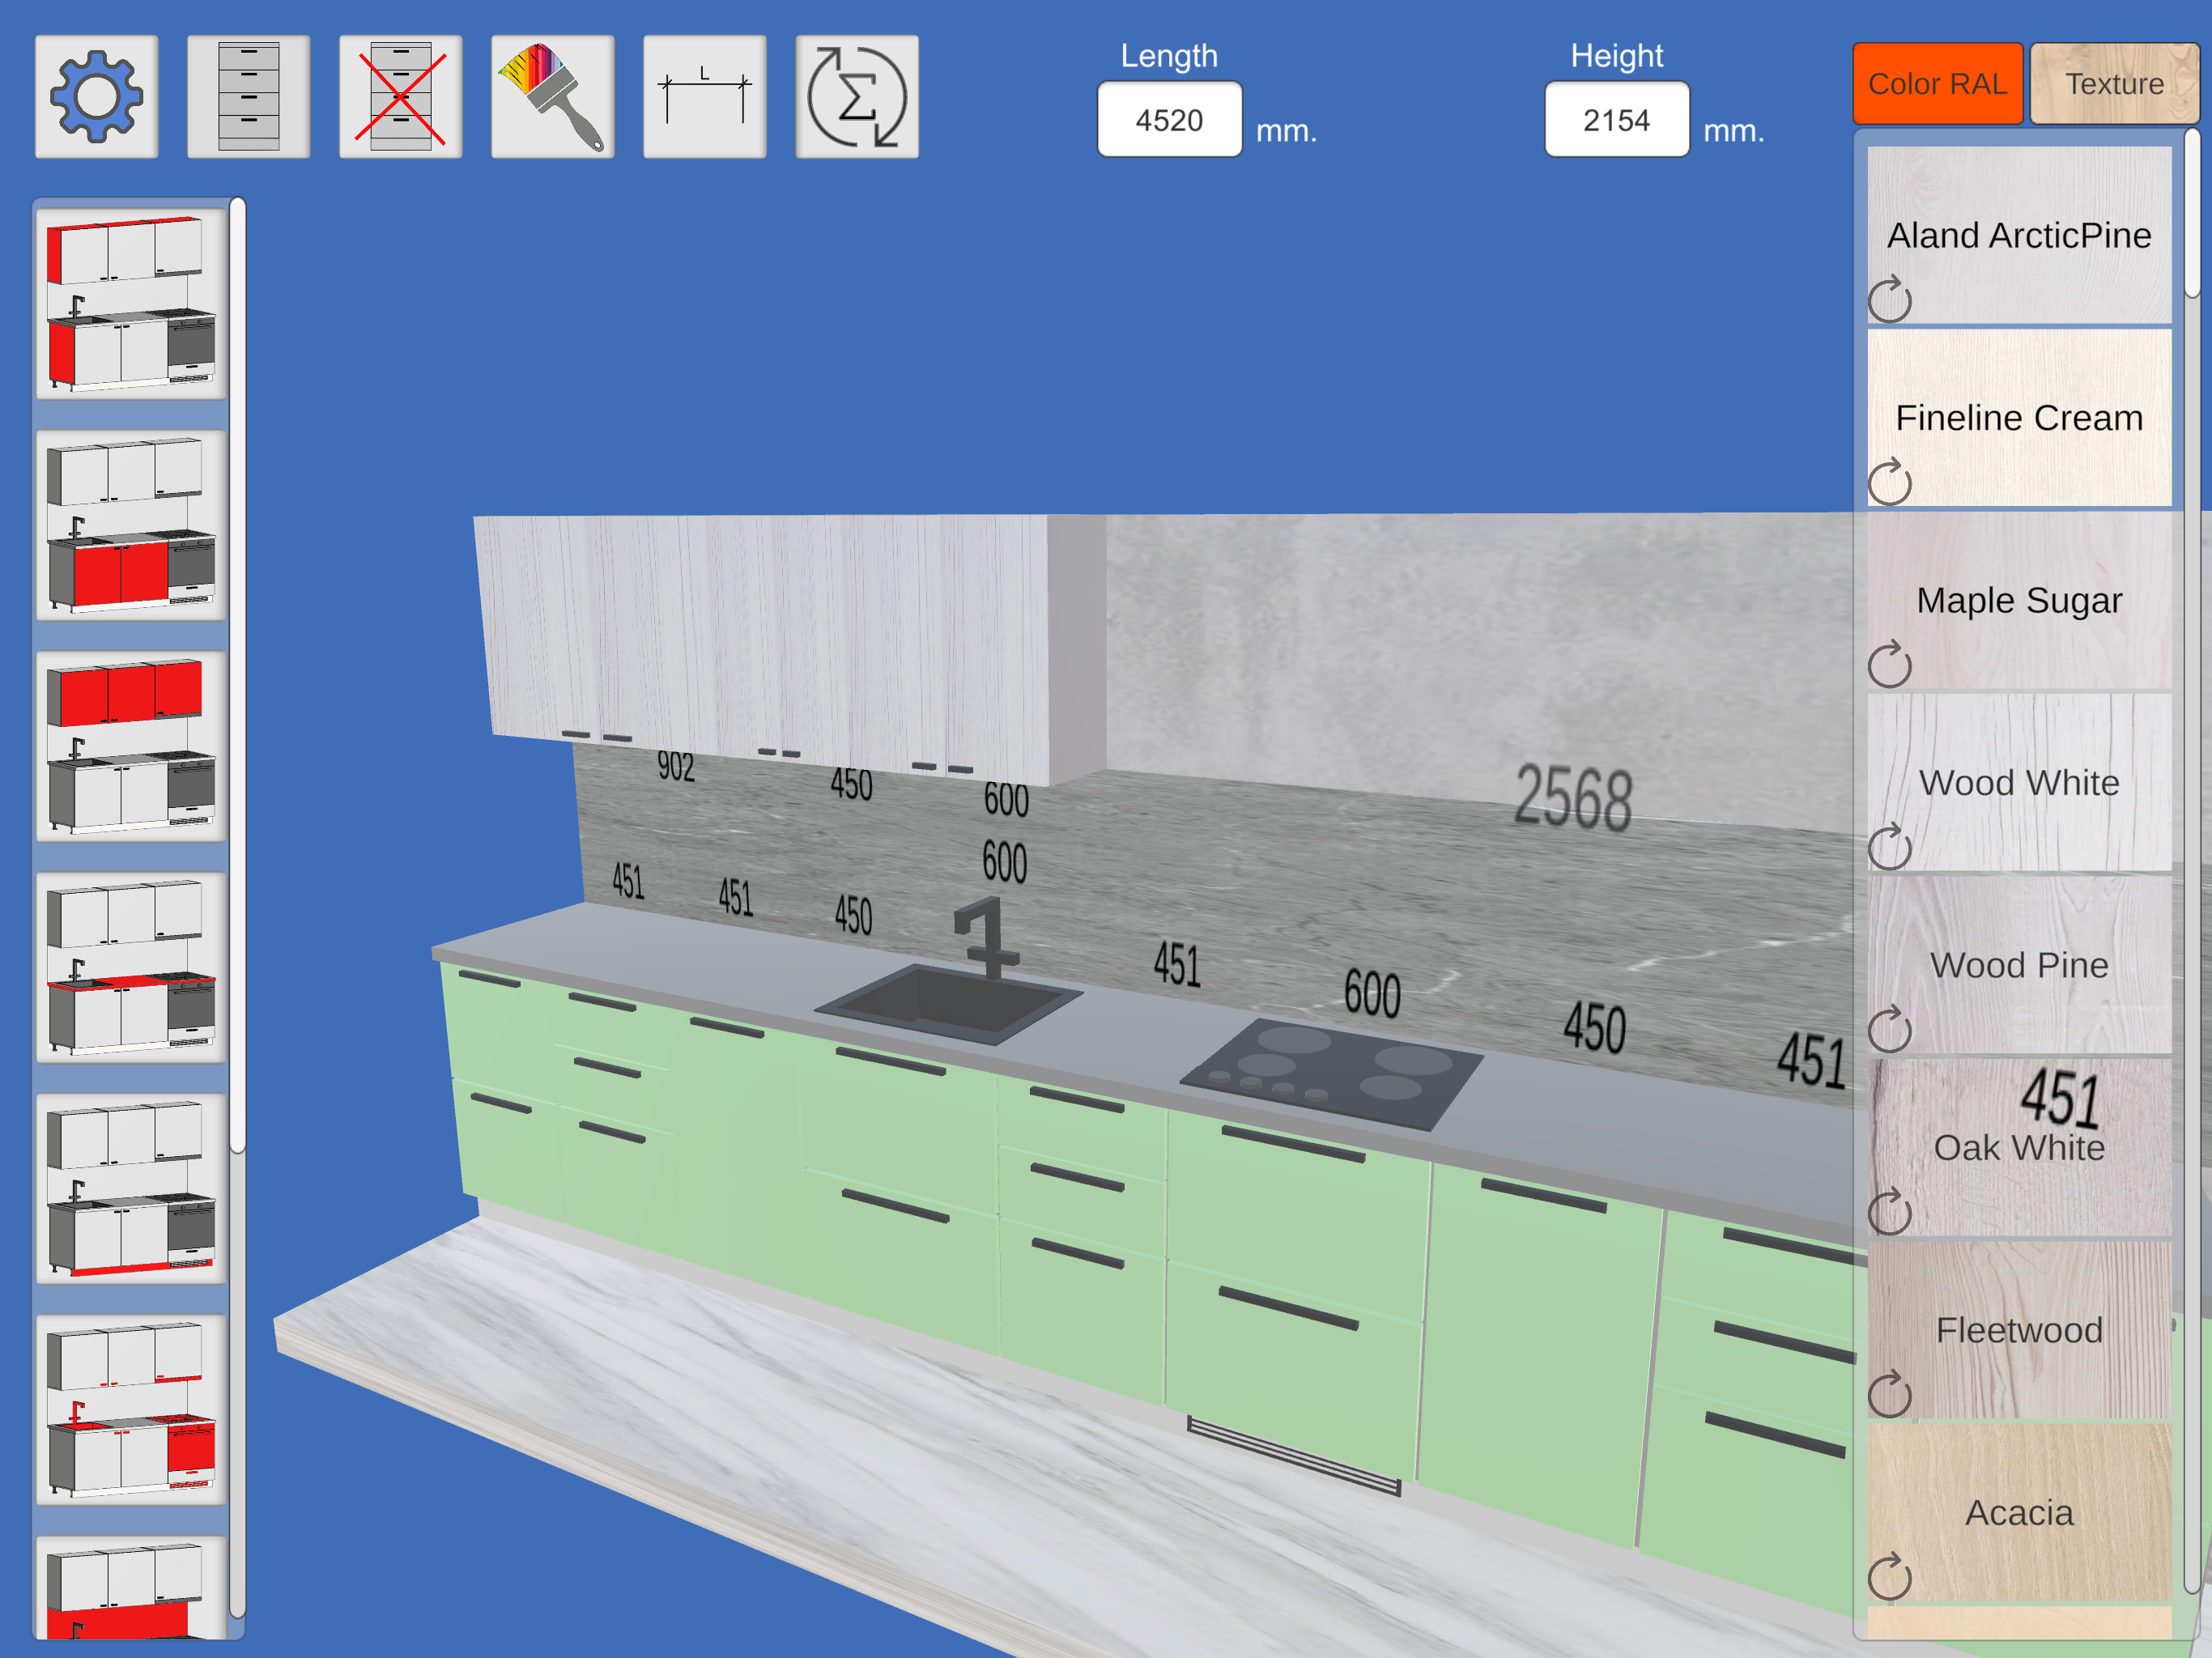Select thumbnail with red cabinet sides highlighted

coord(131,304)
